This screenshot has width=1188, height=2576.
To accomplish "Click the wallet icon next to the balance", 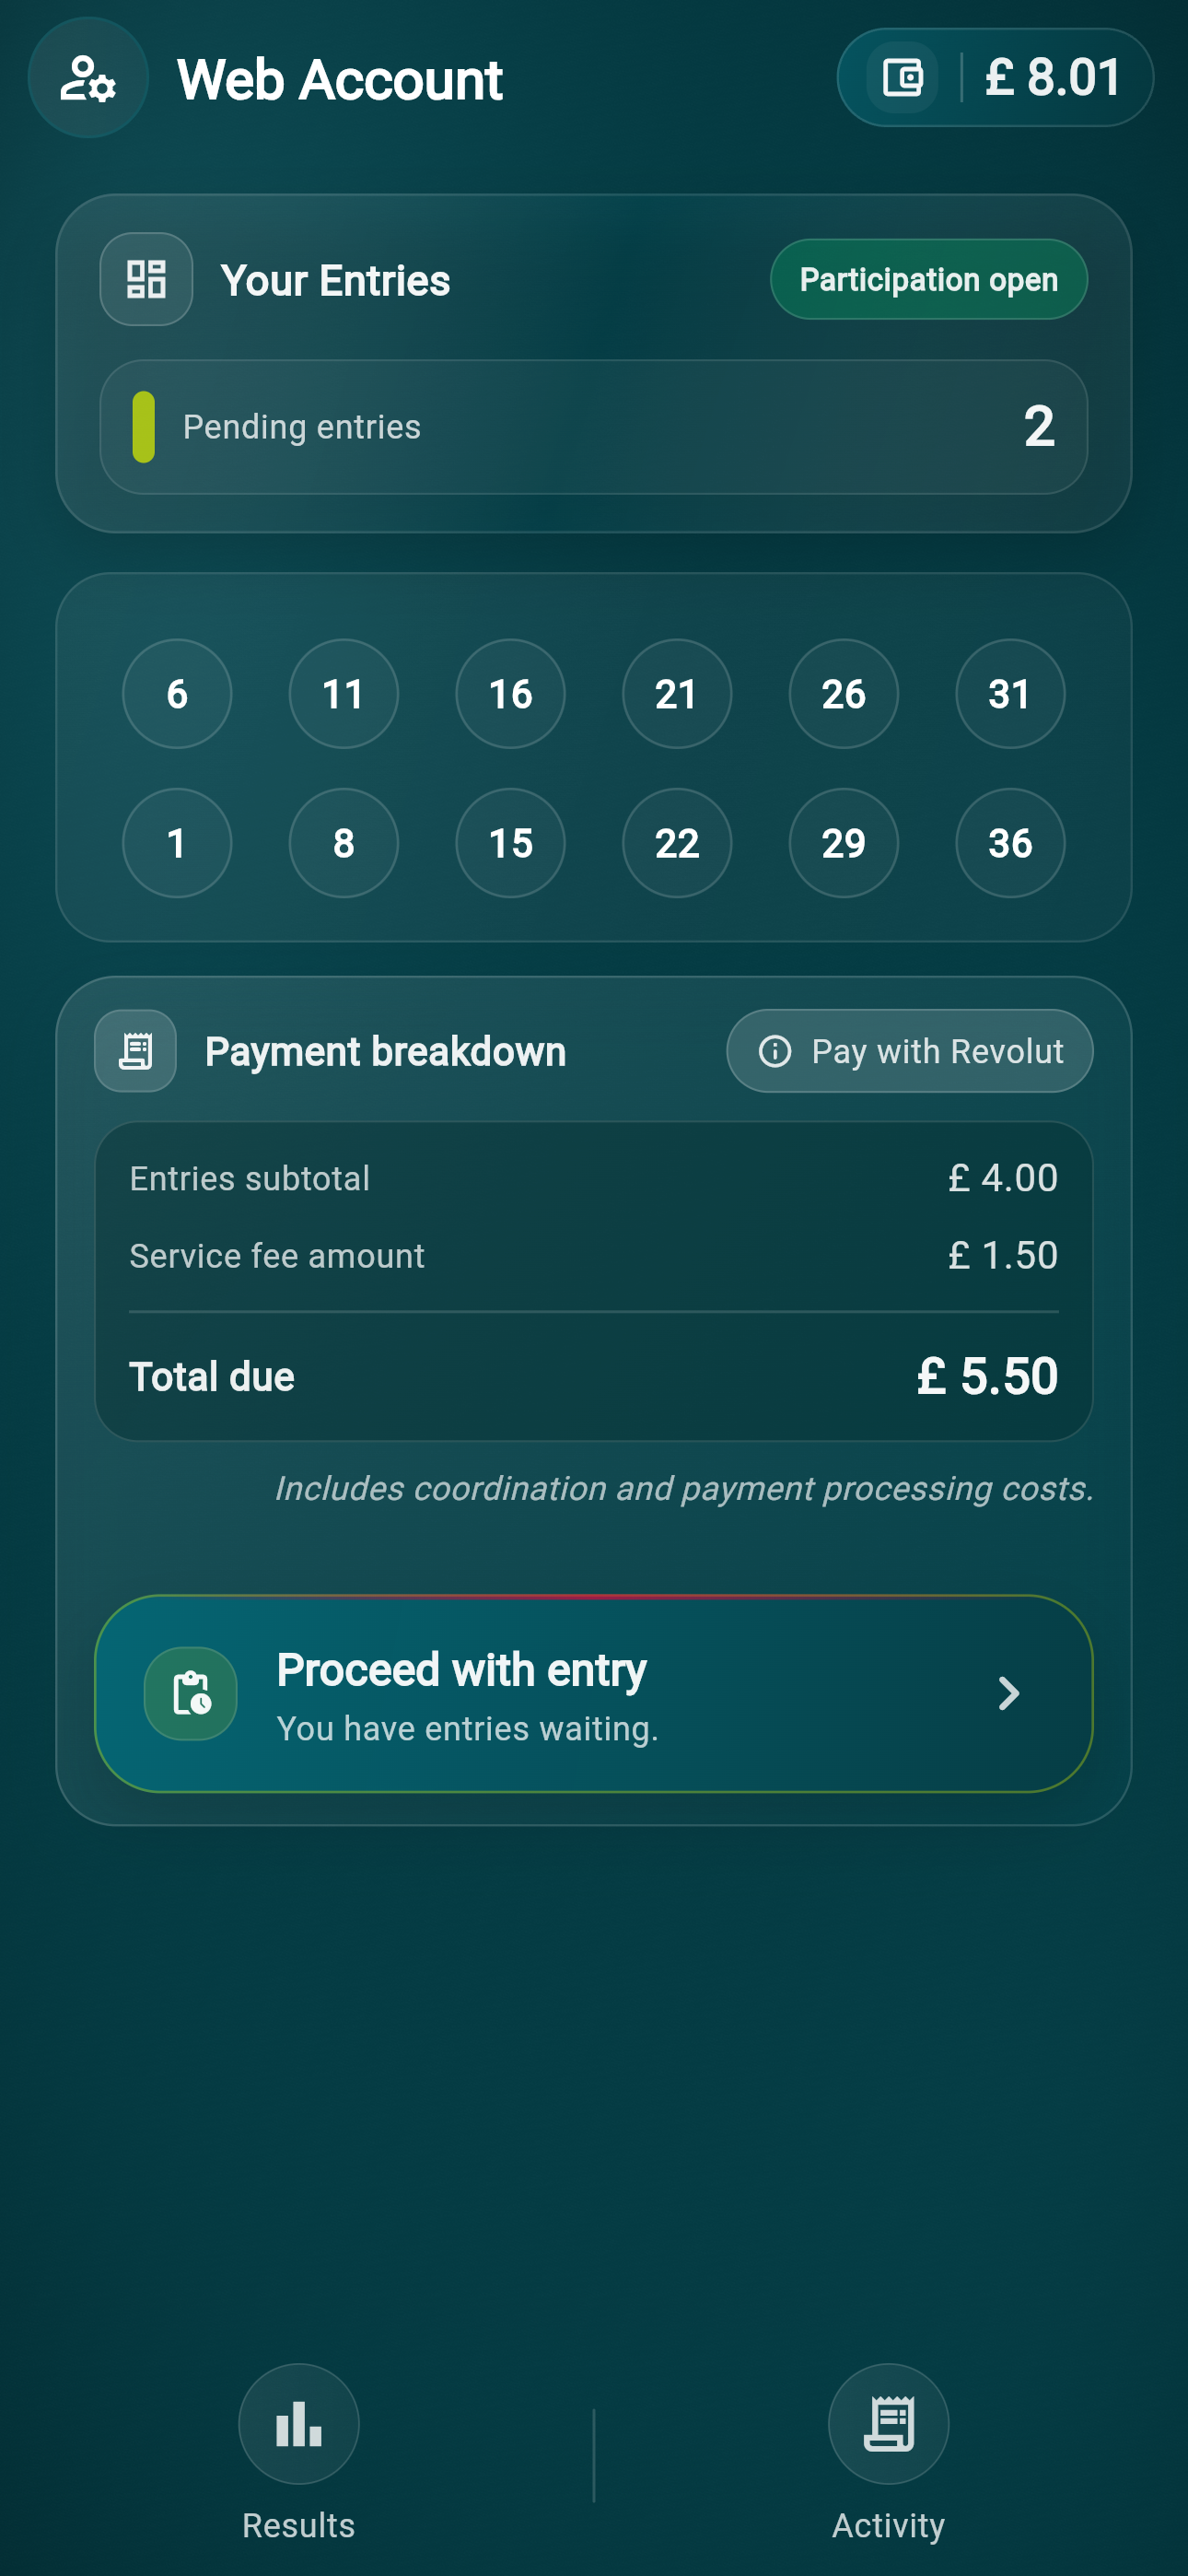I will point(902,77).
